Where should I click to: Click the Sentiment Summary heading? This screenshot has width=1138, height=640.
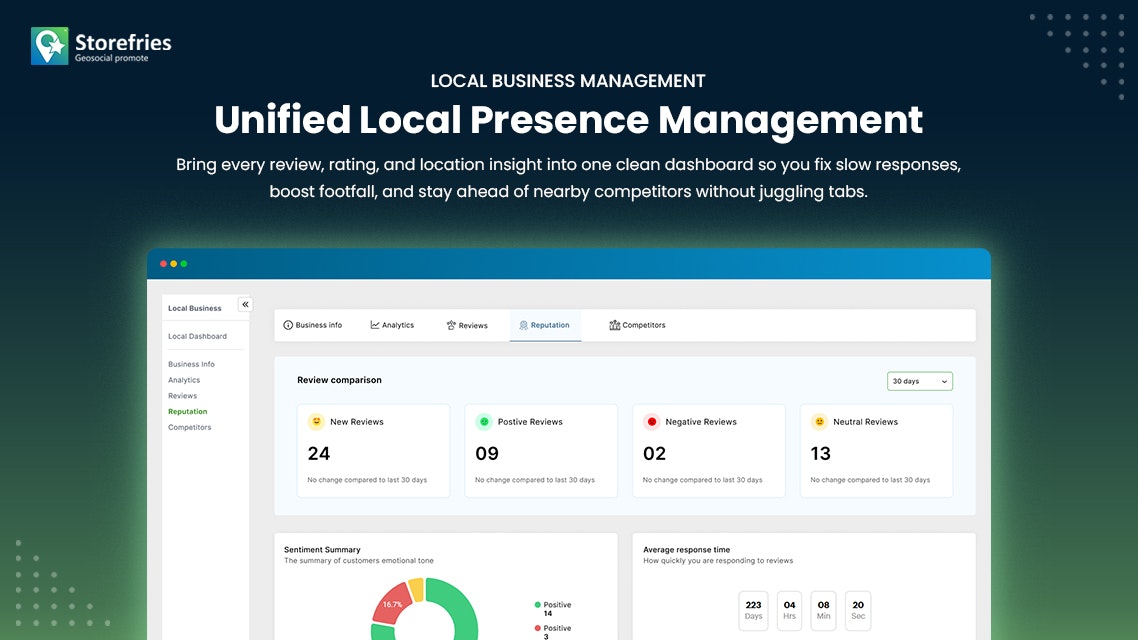click(322, 549)
